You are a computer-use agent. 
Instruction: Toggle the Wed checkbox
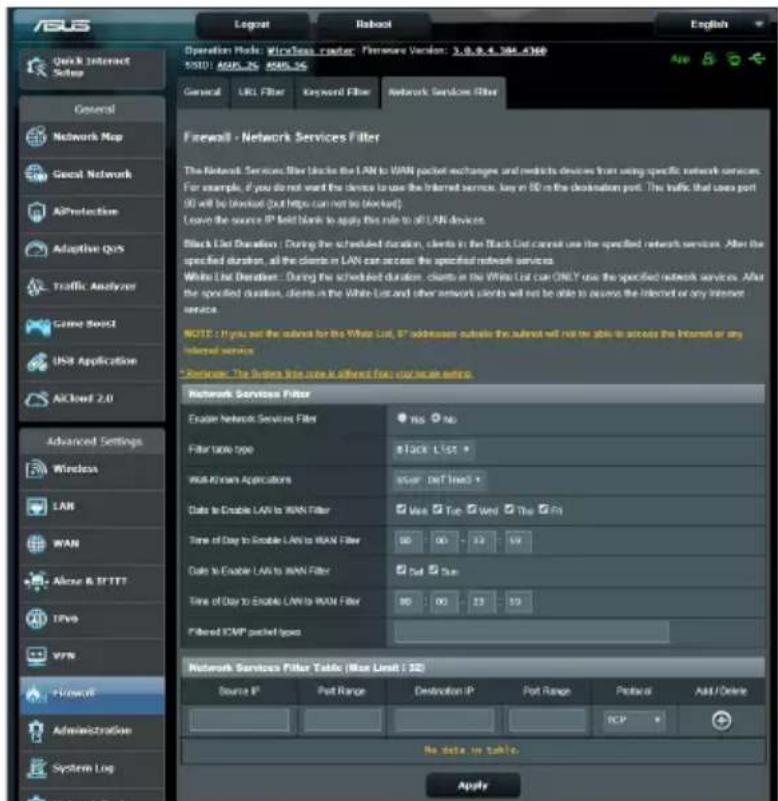(x=473, y=509)
